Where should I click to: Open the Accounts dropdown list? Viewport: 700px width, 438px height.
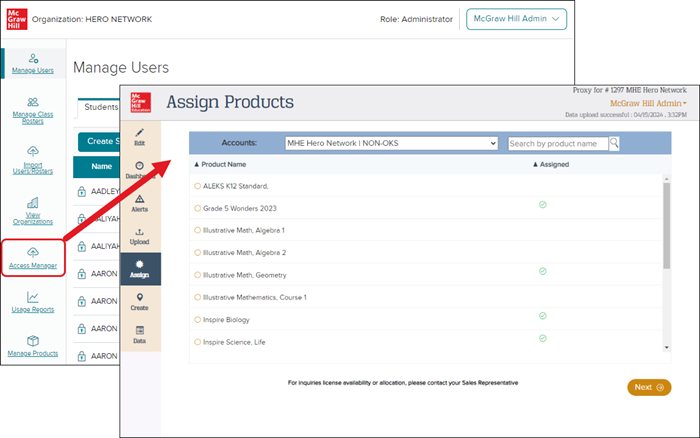coord(390,143)
